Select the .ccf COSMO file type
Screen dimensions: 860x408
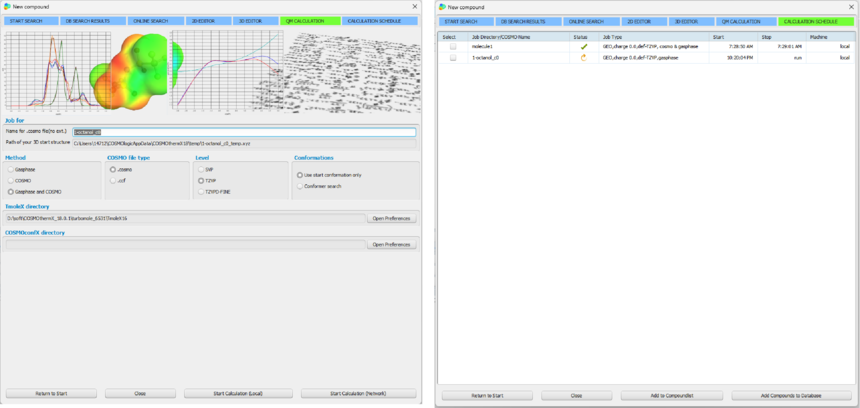tap(112, 181)
